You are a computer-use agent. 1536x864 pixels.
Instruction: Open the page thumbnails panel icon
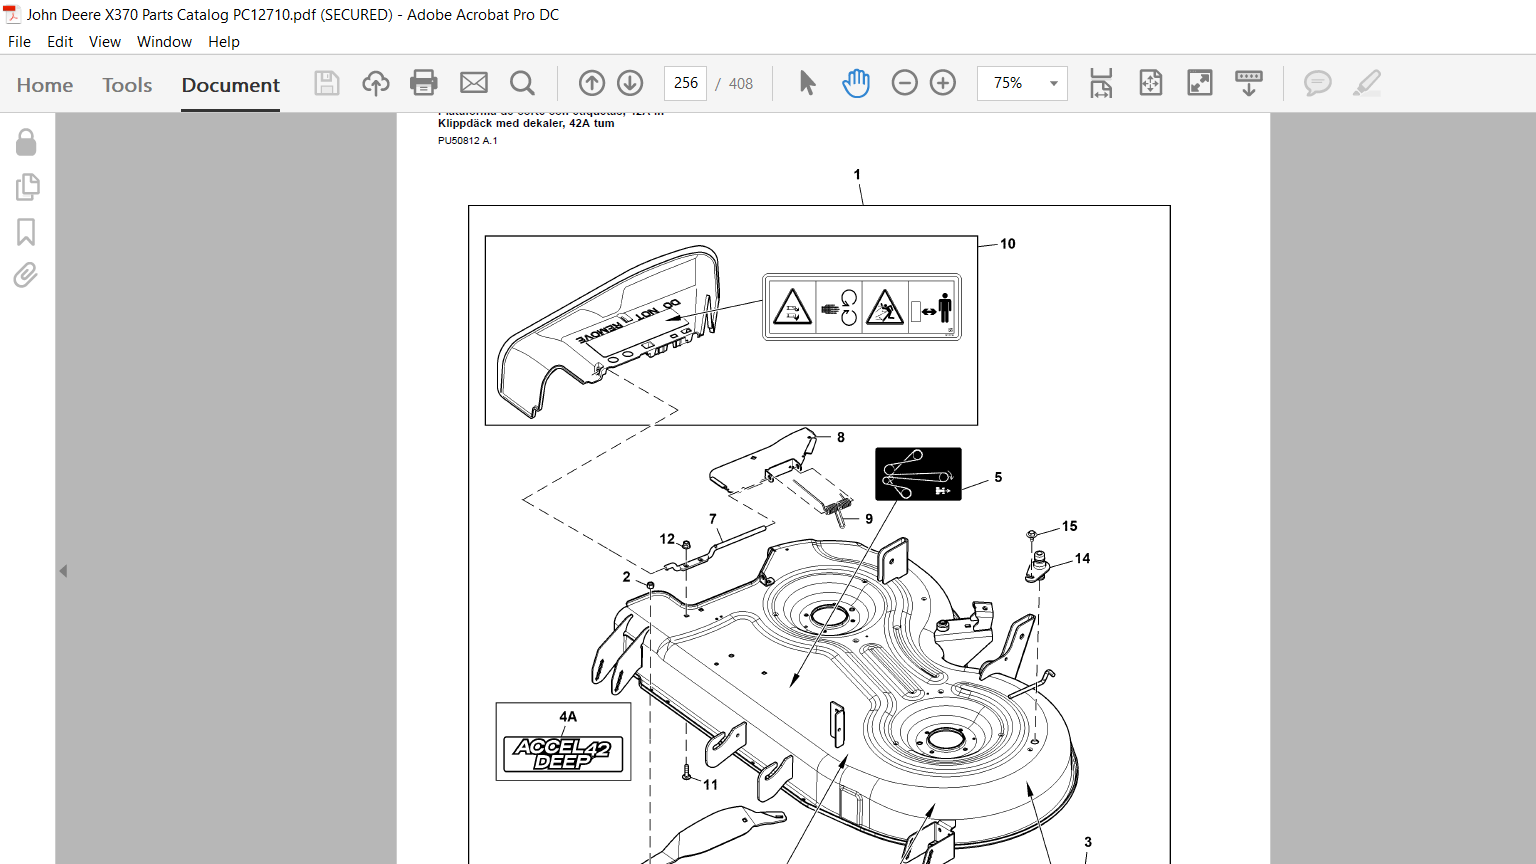pos(27,187)
